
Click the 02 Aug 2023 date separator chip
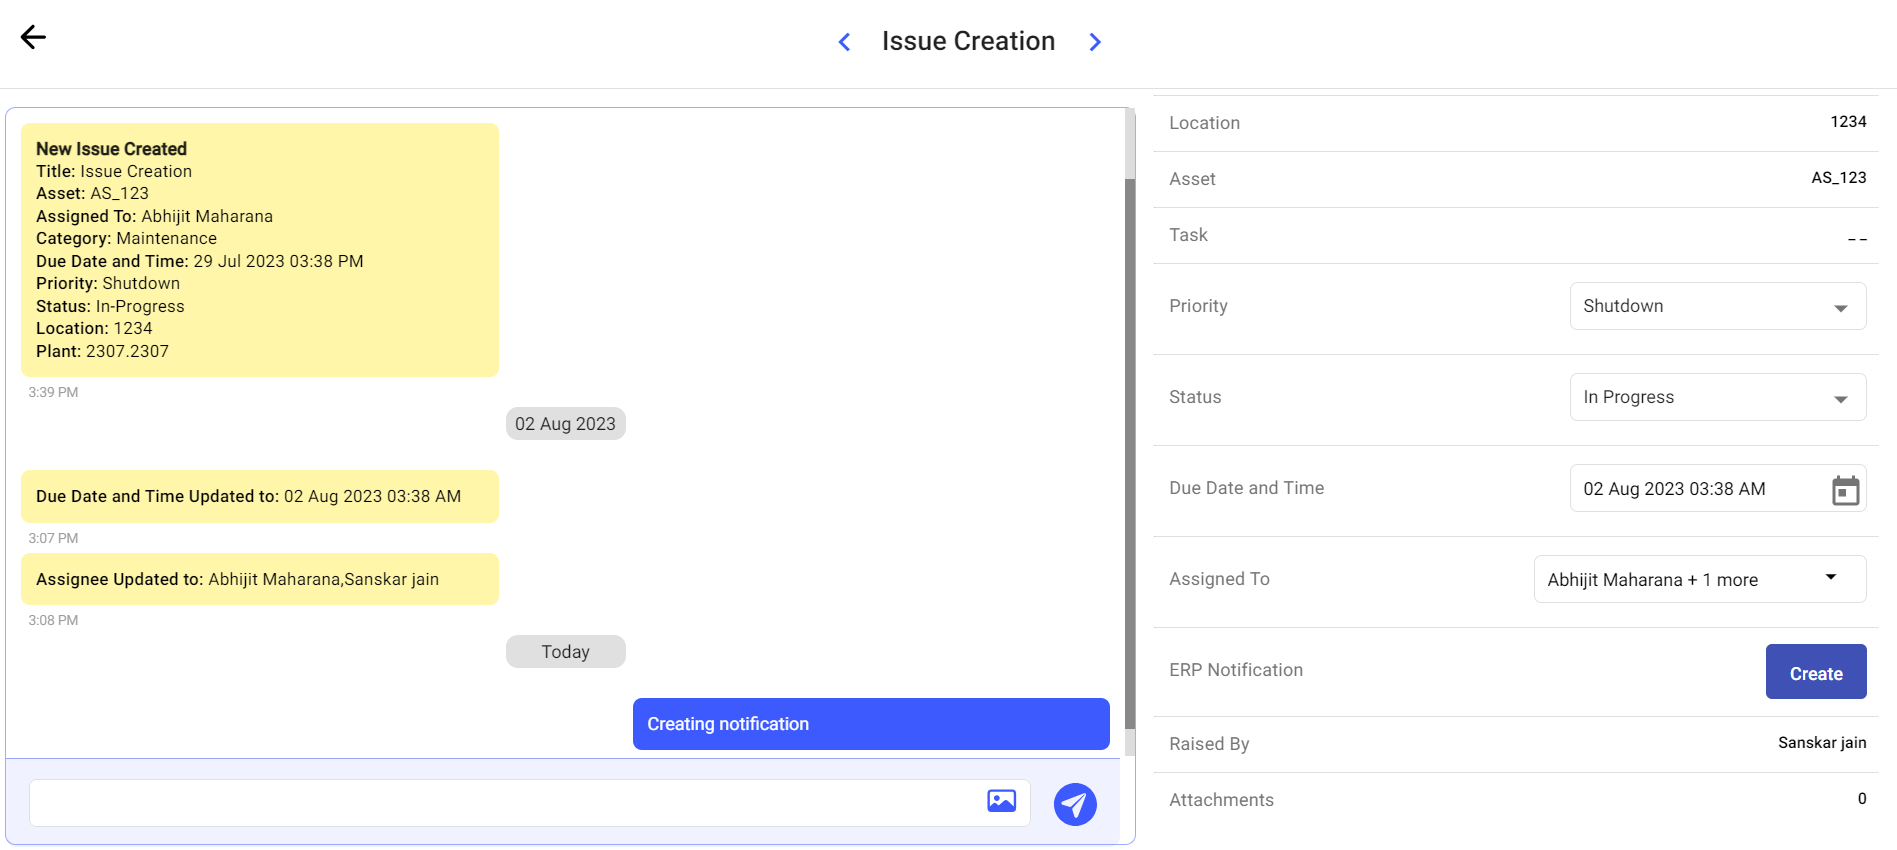coord(565,424)
